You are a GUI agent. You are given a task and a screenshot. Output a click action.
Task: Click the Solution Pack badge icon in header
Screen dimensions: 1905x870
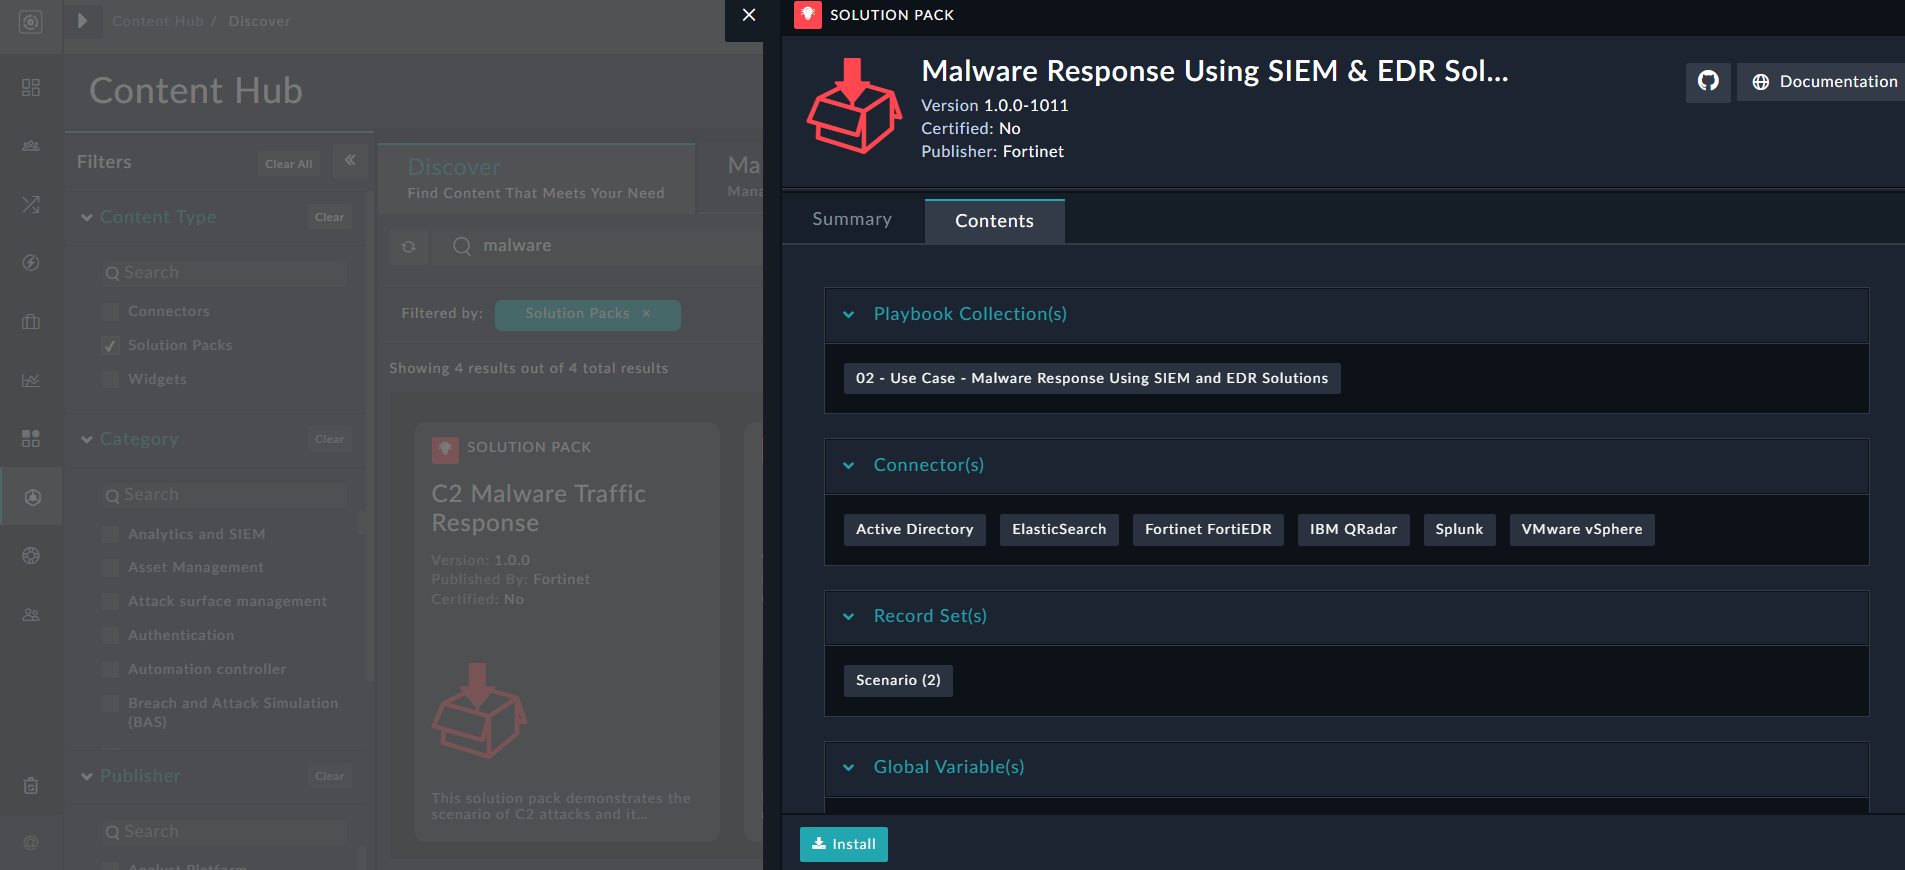(x=808, y=15)
